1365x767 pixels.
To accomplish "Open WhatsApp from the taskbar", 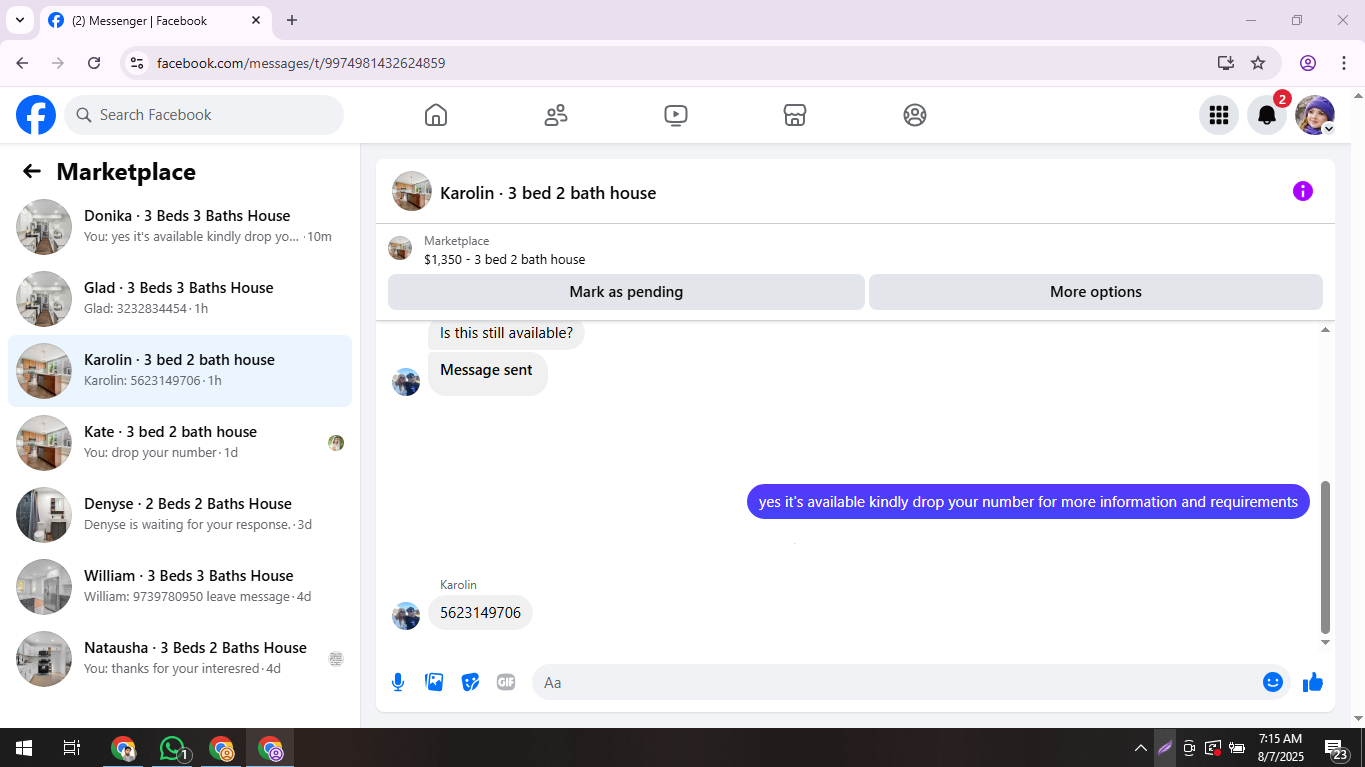I will click(173, 748).
